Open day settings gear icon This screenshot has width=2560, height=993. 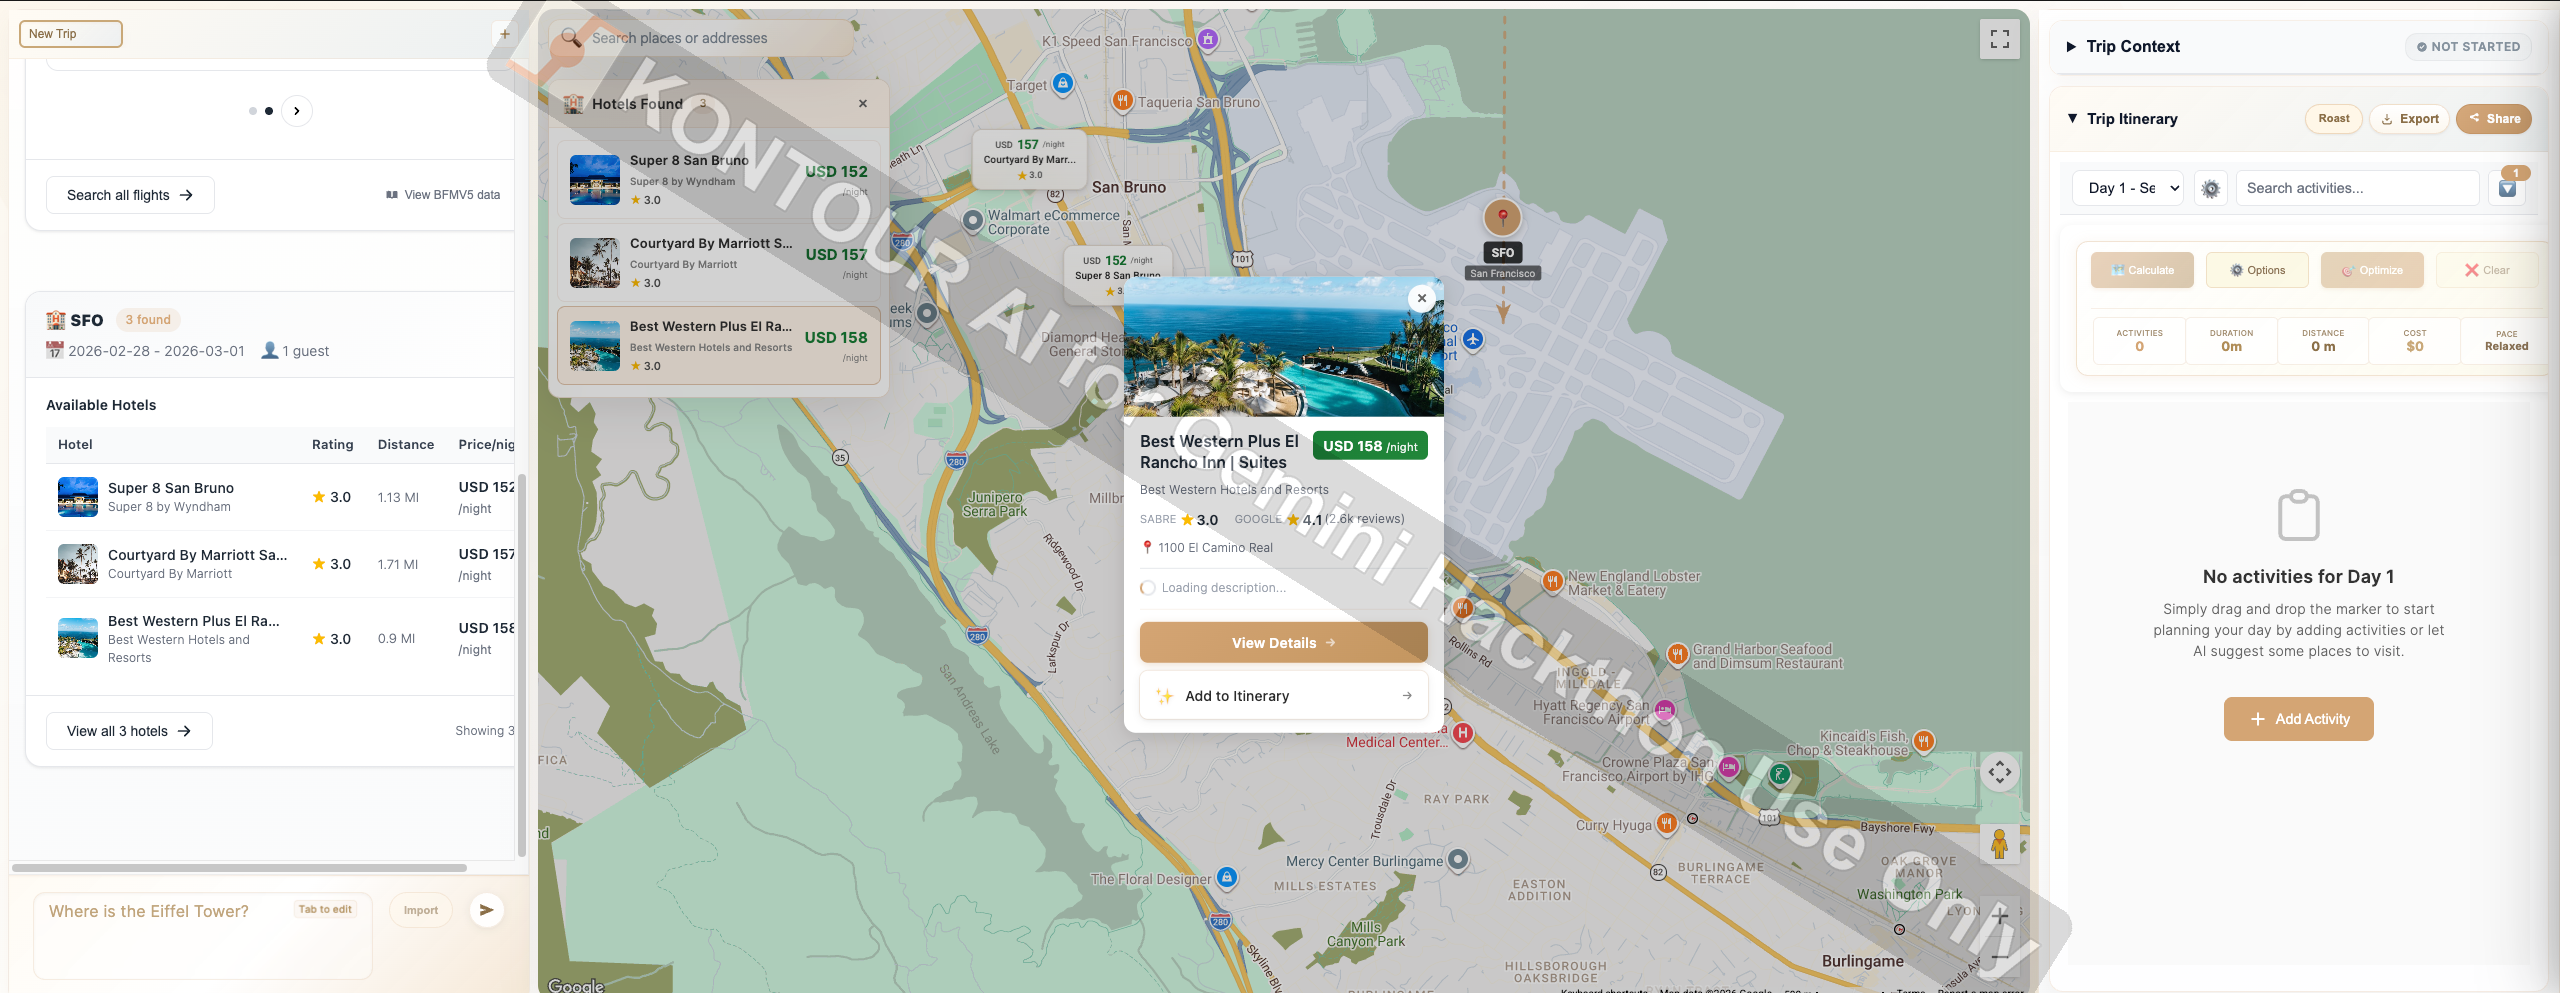(x=2211, y=188)
